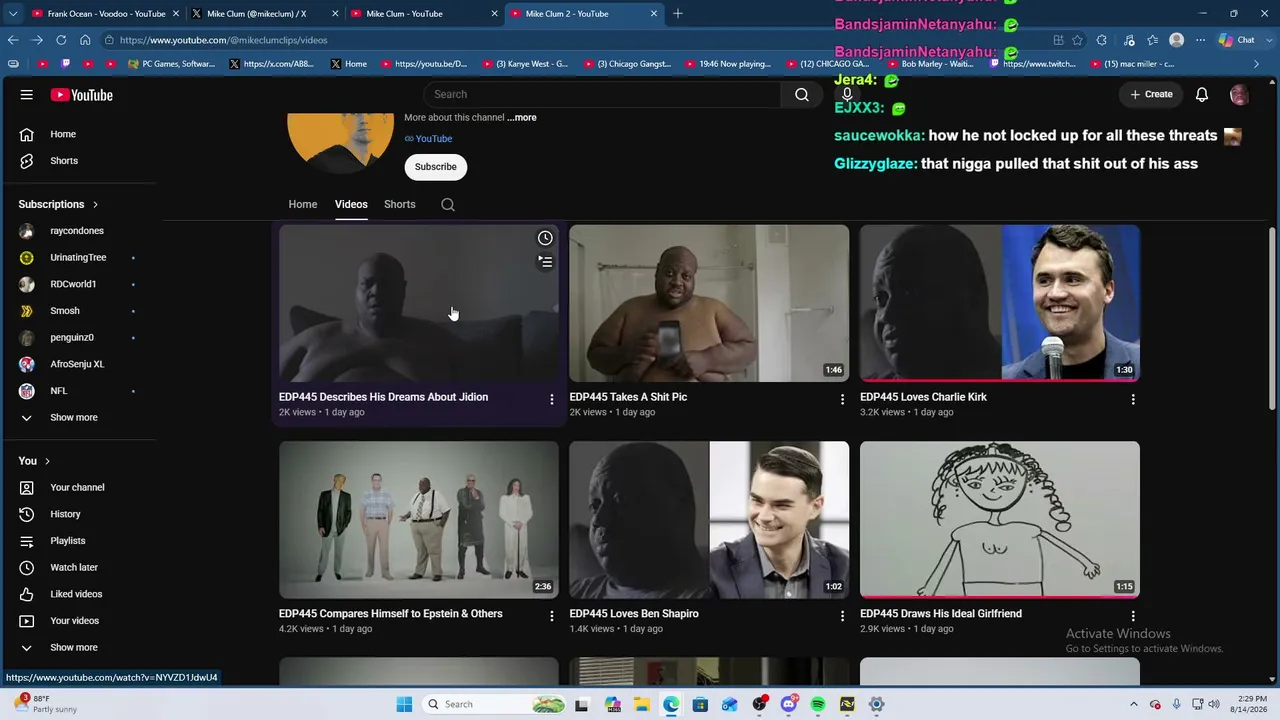This screenshot has height=720, width=1280.
Task: Open options for Epstein & Others video
Action: [551, 616]
